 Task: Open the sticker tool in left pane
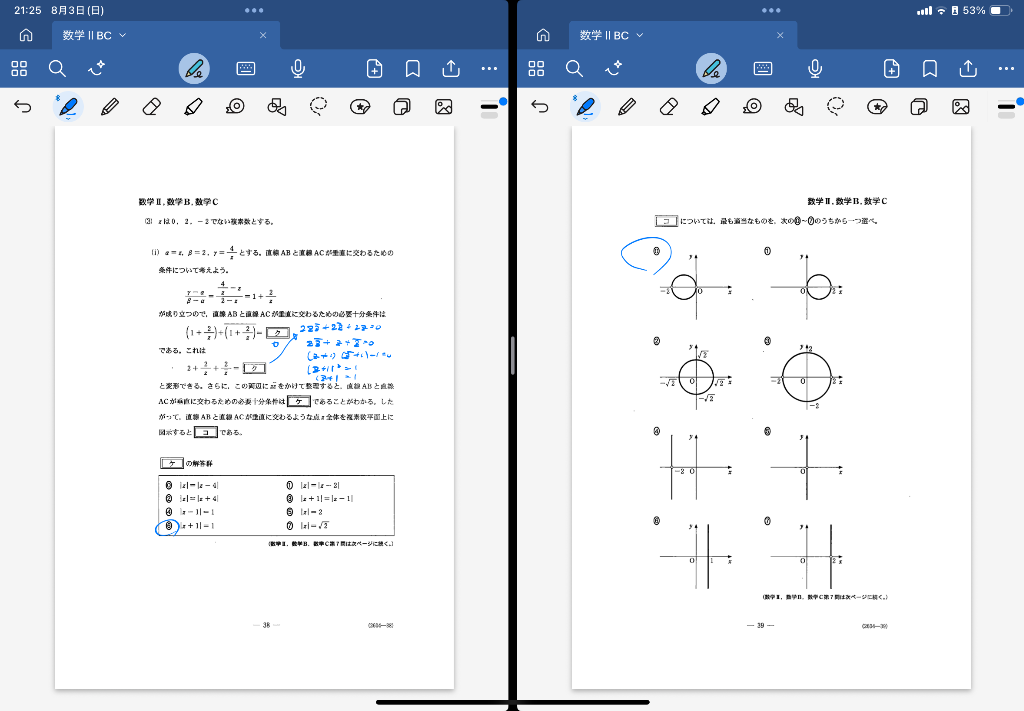[x=361, y=106]
